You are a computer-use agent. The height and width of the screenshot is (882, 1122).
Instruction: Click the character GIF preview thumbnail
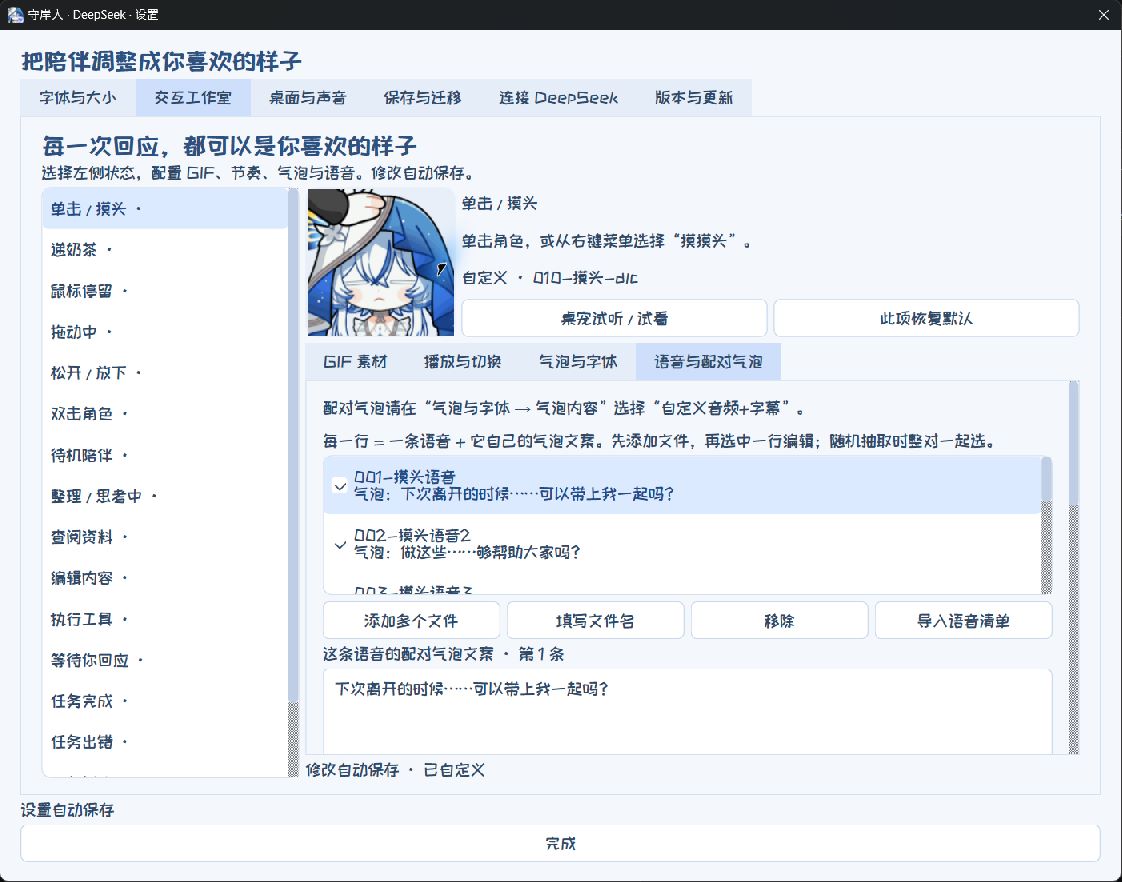tap(381, 263)
